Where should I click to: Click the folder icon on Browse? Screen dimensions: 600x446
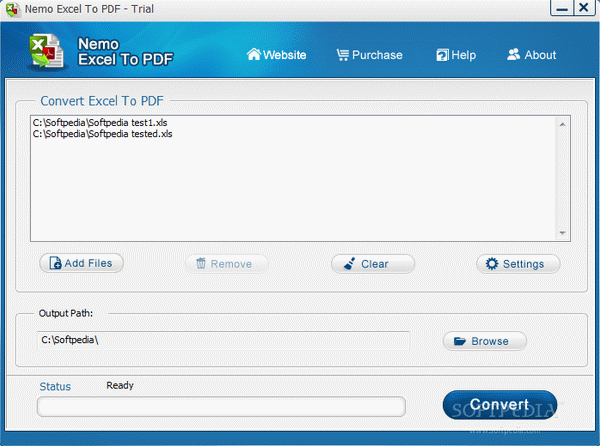pos(460,341)
